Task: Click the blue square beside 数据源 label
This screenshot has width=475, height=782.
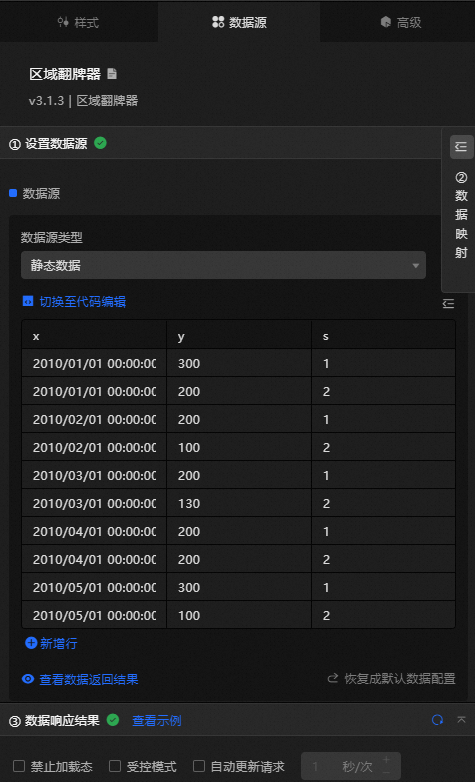Action: [13, 193]
